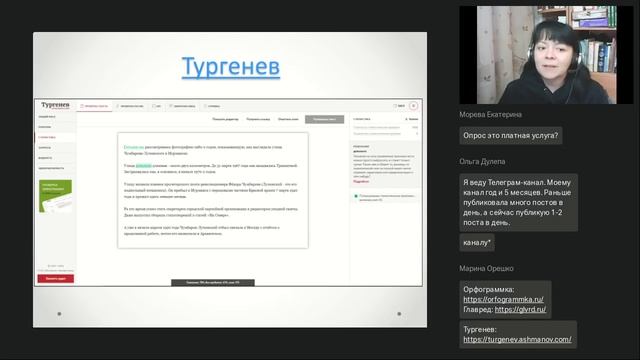Click the round red-outlined profile icon in Тургенев header

(413, 106)
